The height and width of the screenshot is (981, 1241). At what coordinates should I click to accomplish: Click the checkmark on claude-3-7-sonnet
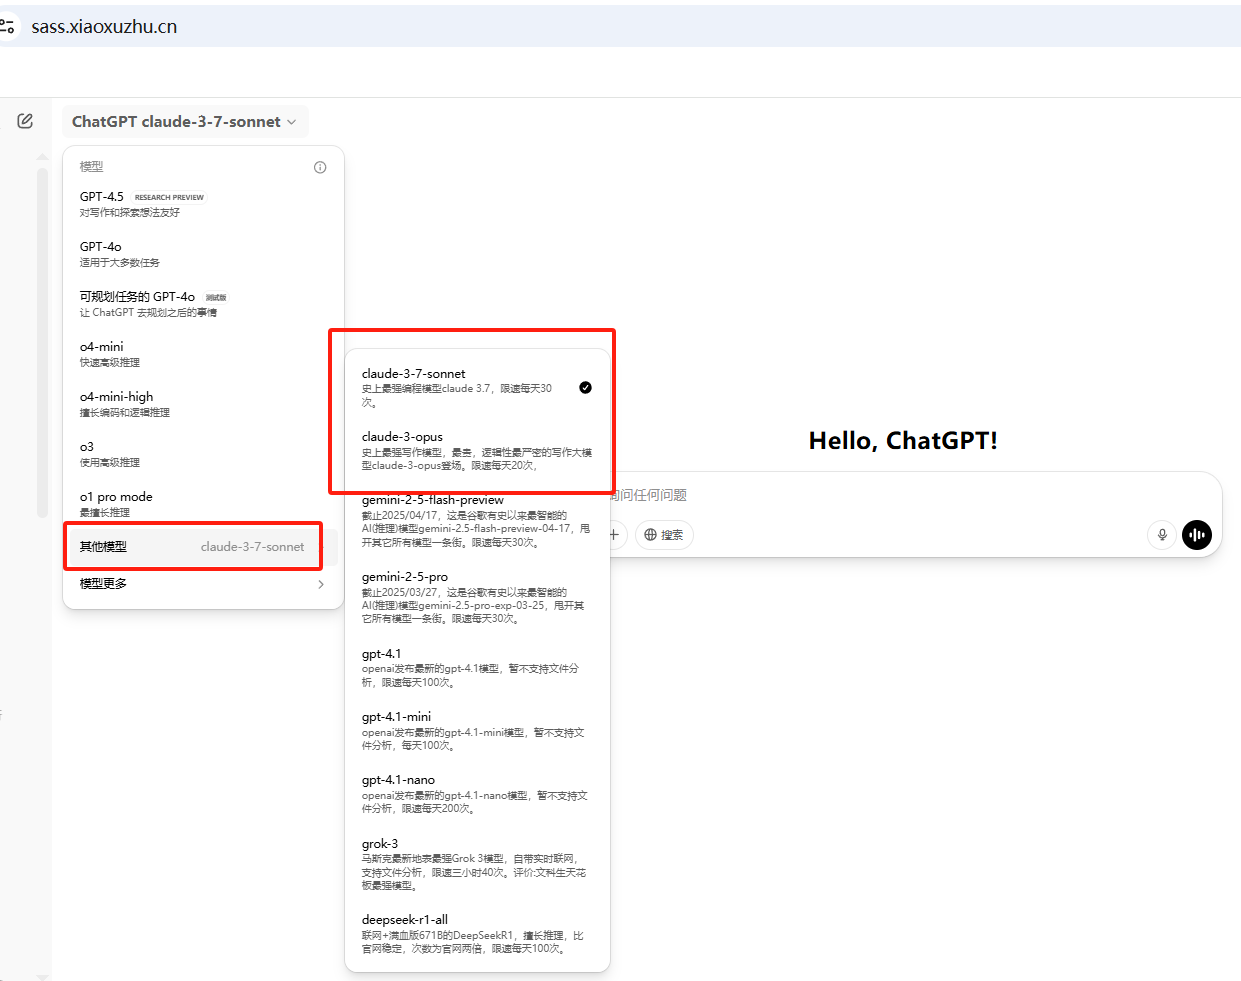[x=584, y=387]
